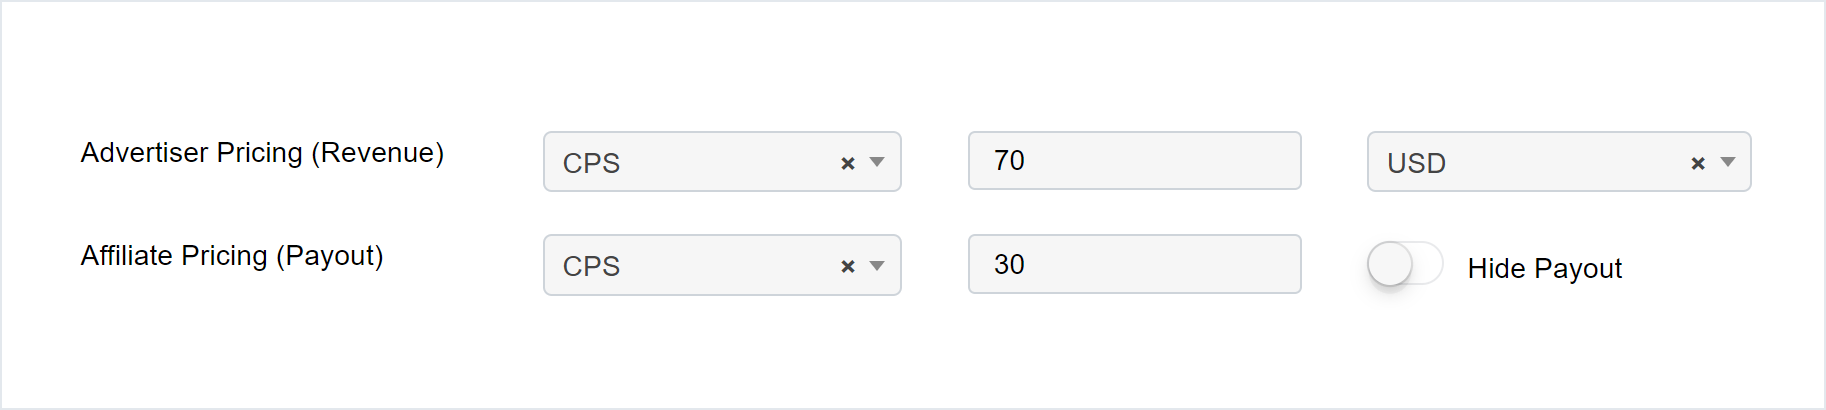The height and width of the screenshot is (410, 1826).
Task: Click the Hide Payout label text
Action: pyautogui.click(x=1544, y=268)
